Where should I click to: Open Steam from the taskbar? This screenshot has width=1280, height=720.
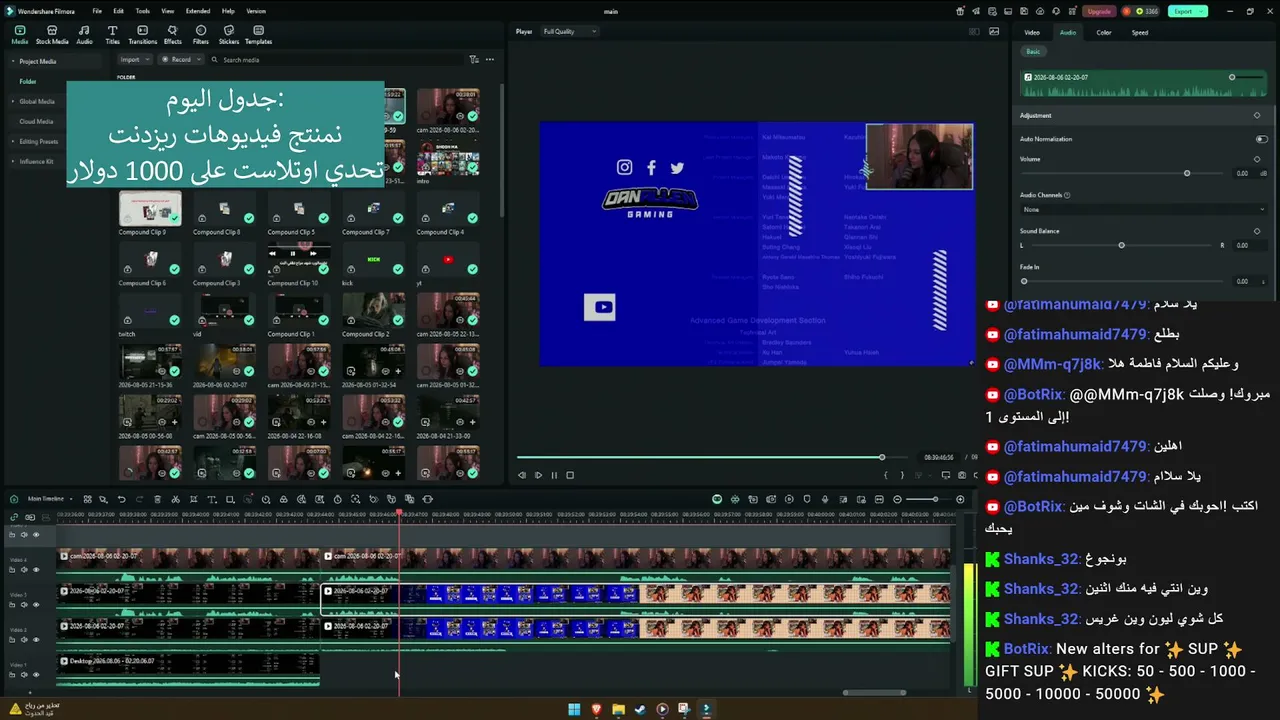coord(641,710)
